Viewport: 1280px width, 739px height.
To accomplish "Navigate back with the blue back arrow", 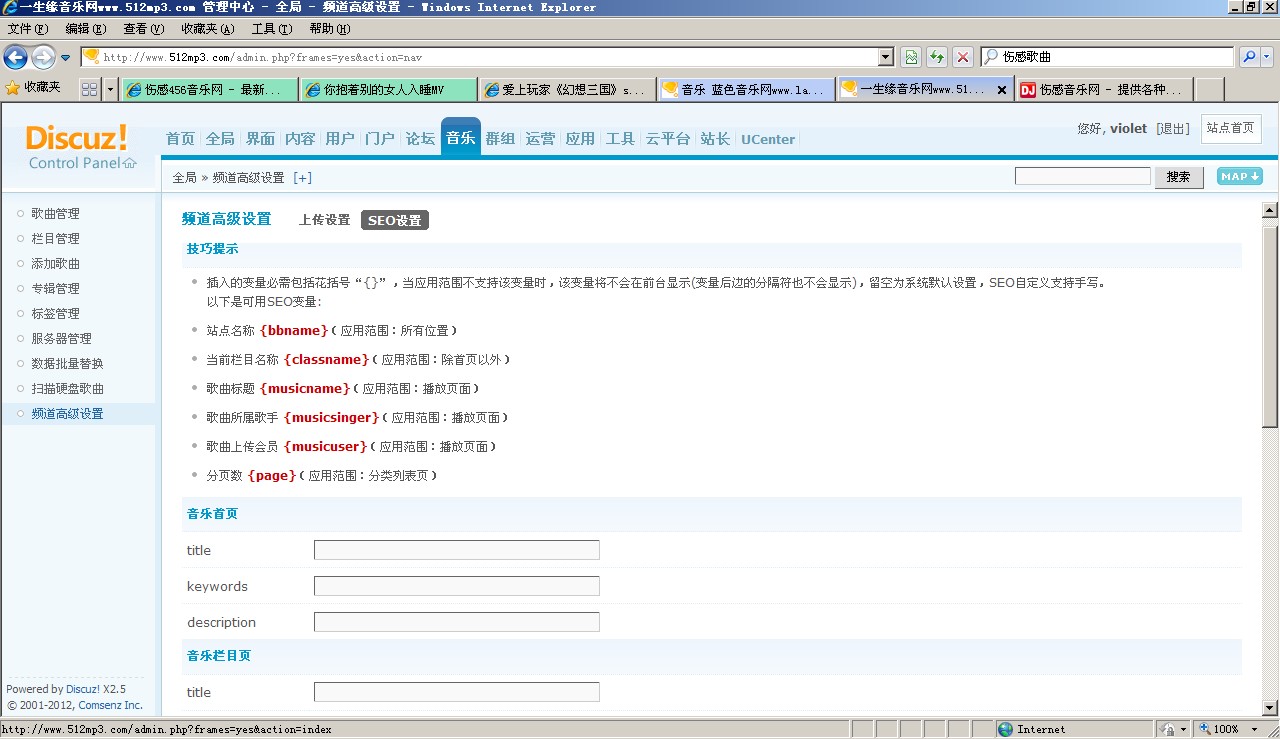I will pyautogui.click(x=14, y=57).
